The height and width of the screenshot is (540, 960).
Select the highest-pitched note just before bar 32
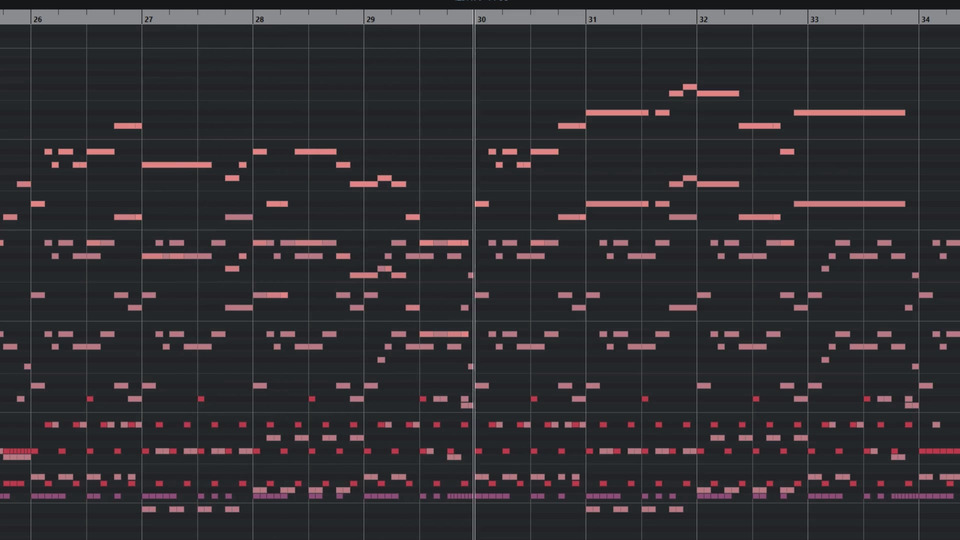[689, 87]
